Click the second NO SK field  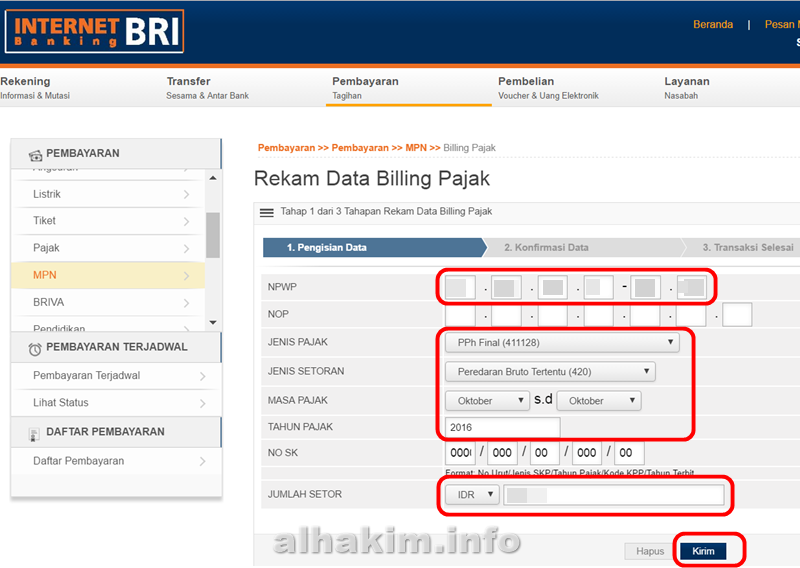503,453
